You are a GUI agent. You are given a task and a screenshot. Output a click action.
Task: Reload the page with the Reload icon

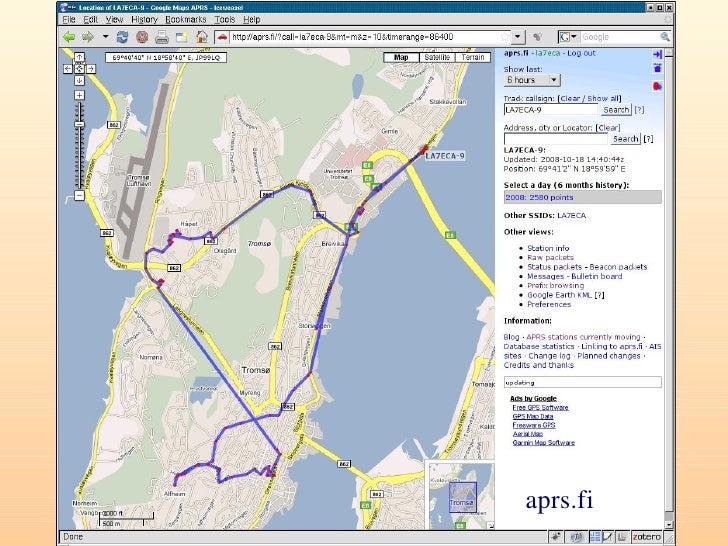point(122,37)
